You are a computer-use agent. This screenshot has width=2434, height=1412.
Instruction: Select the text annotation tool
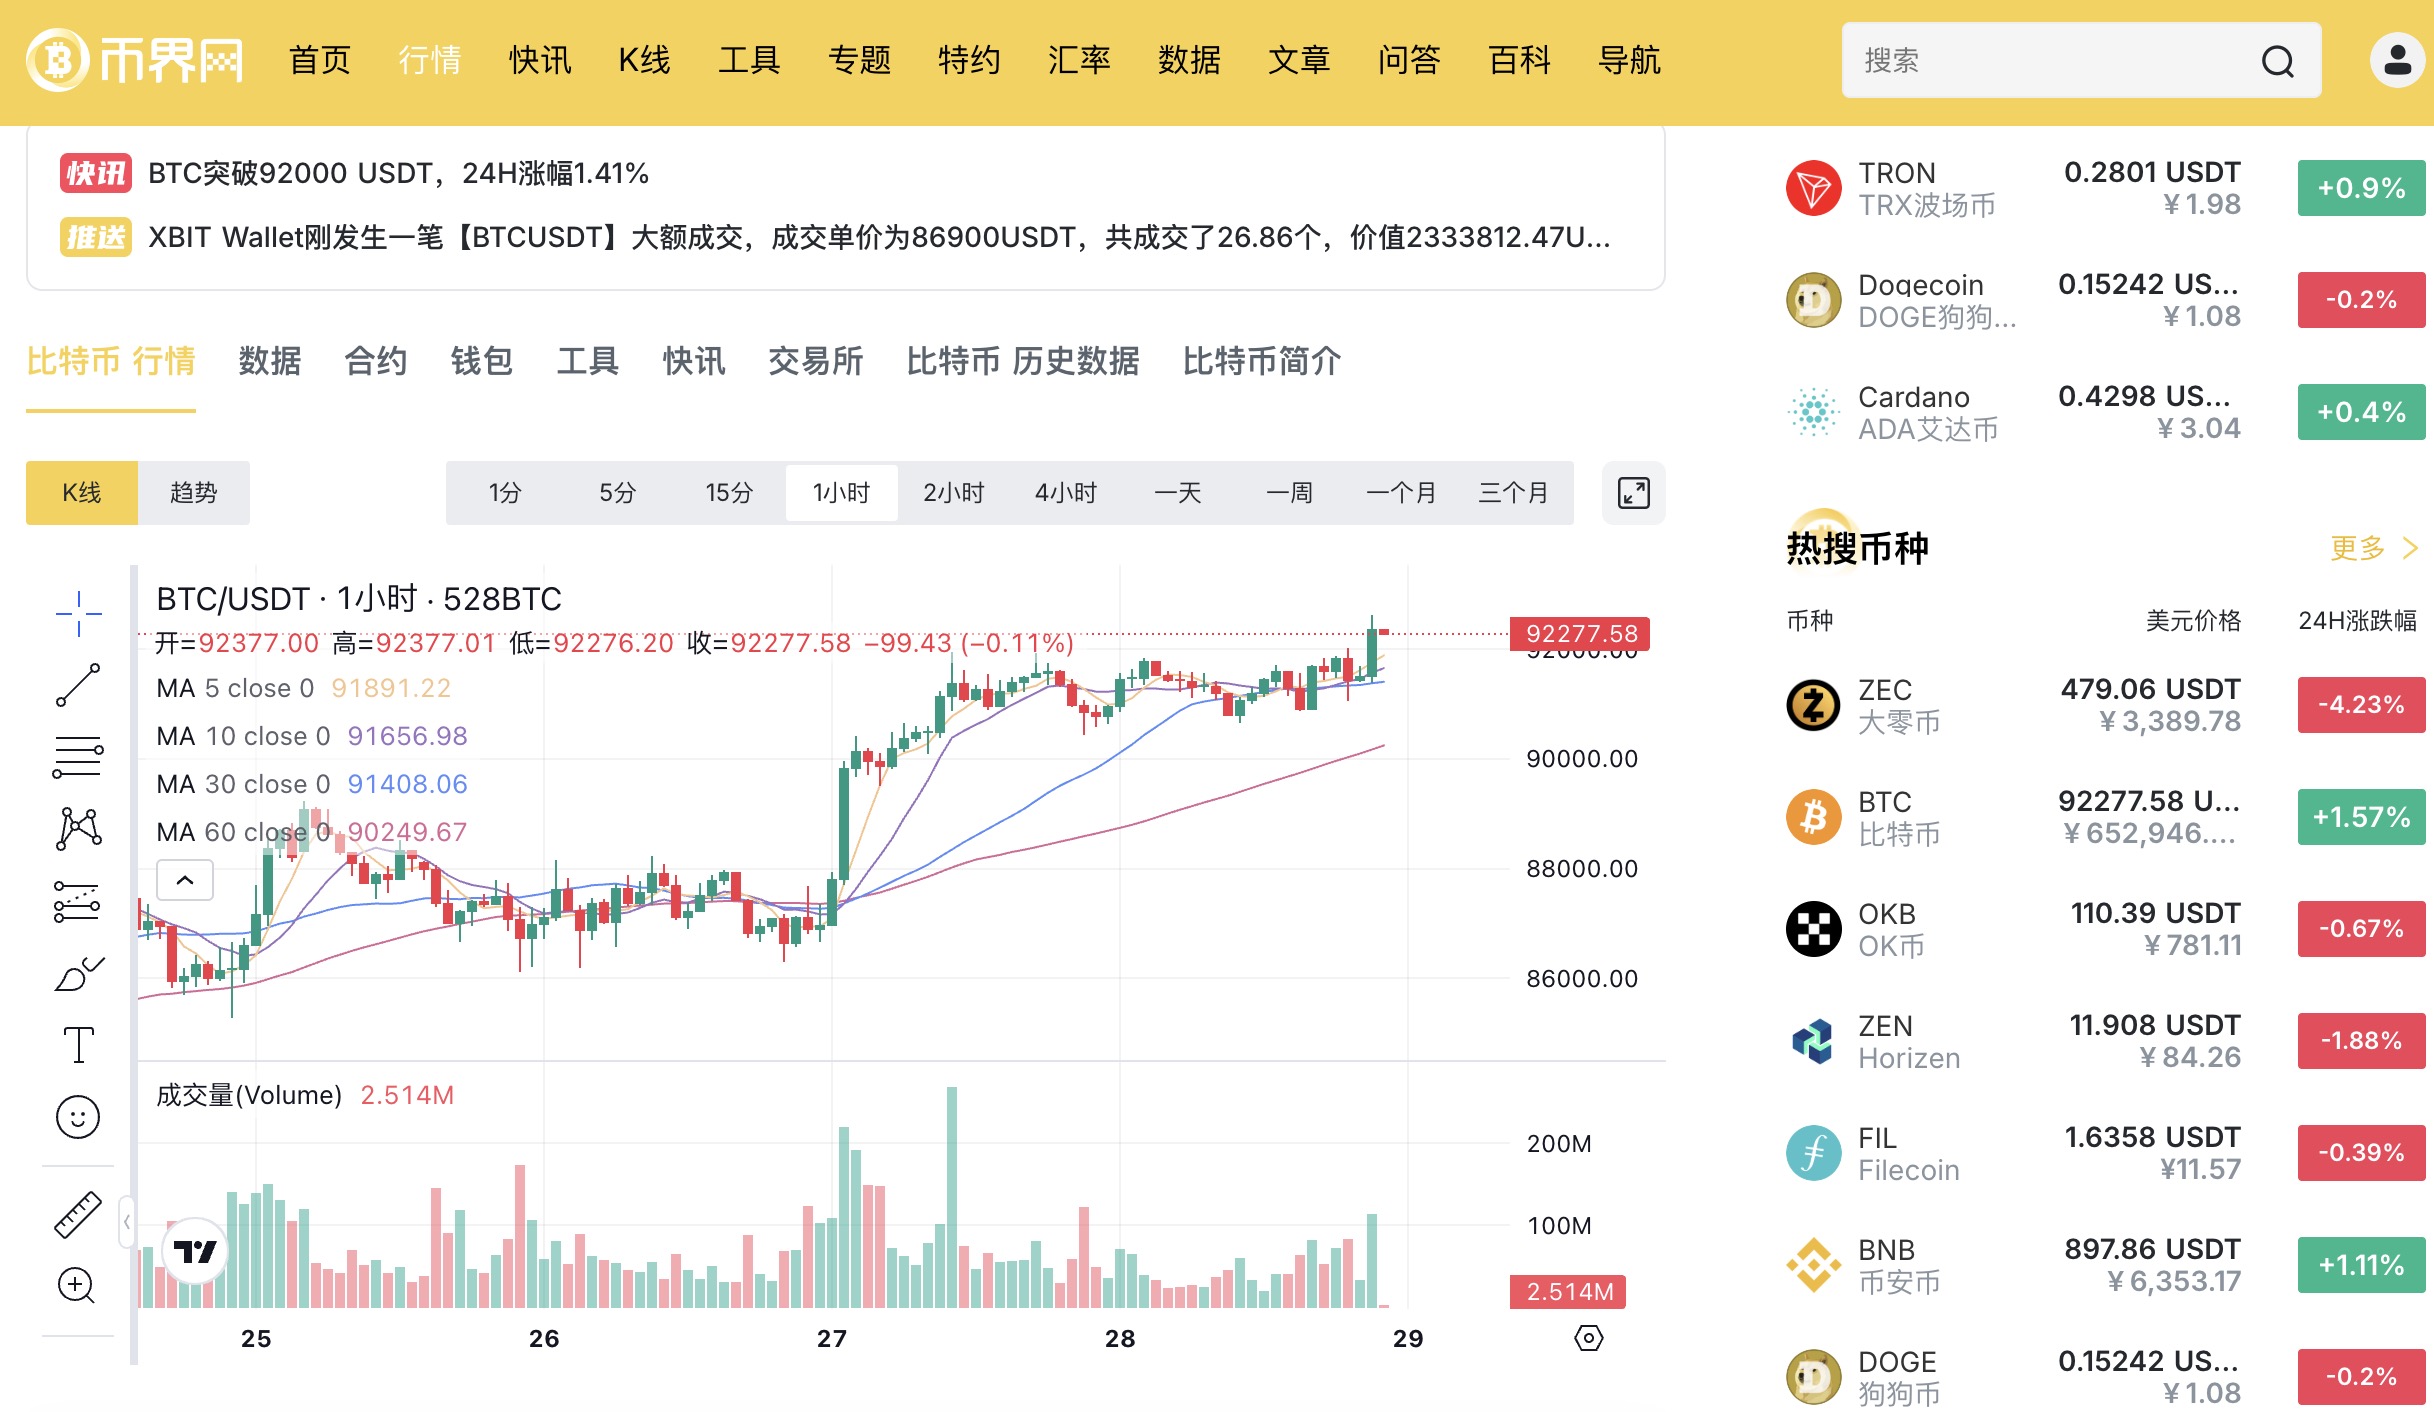(78, 1045)
